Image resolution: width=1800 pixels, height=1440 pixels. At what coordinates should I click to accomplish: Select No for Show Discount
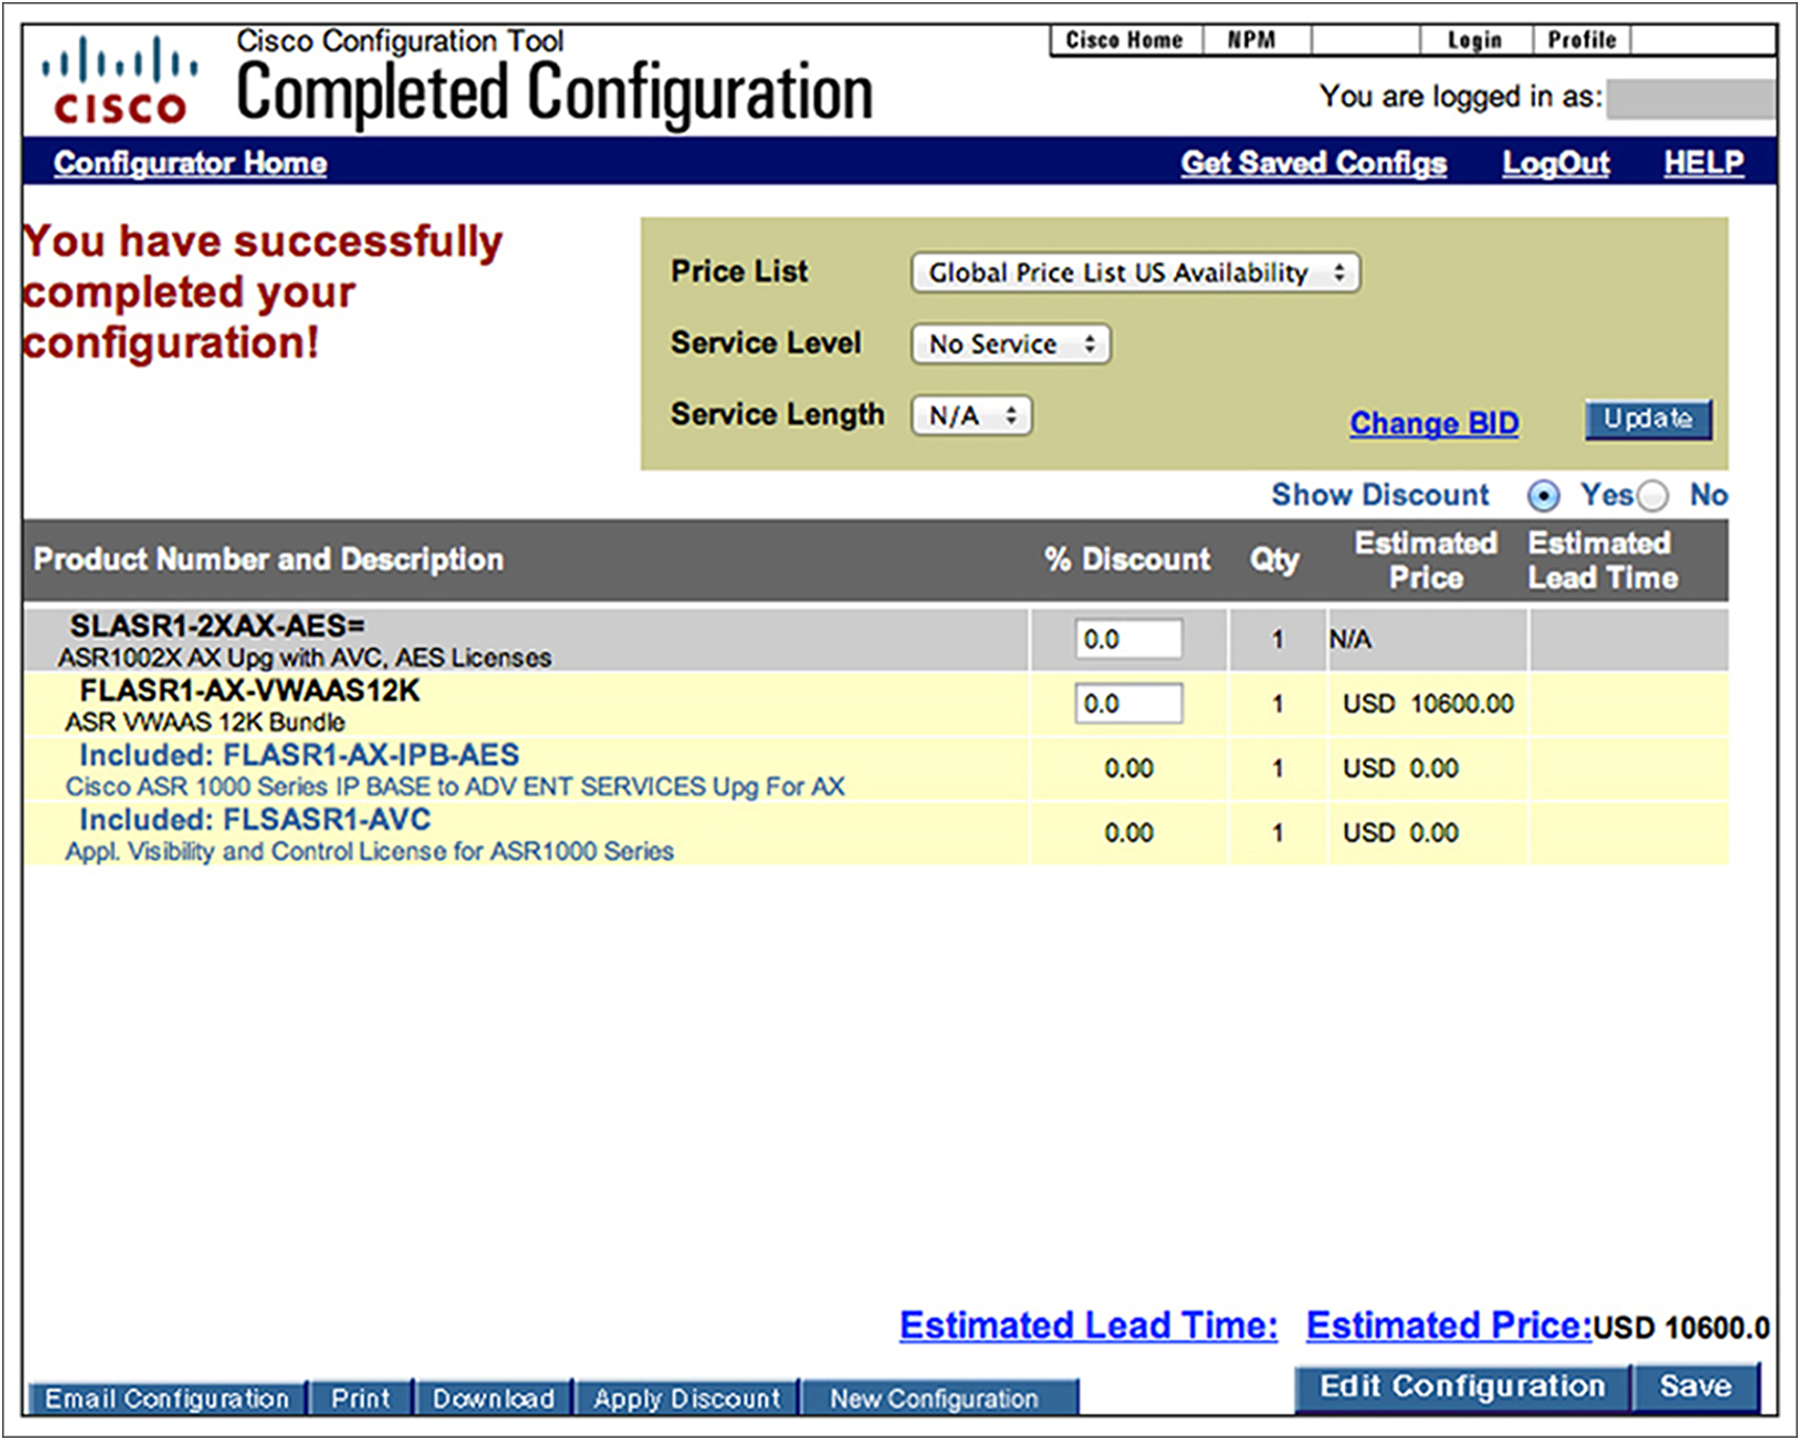(x=1653, y=496)
